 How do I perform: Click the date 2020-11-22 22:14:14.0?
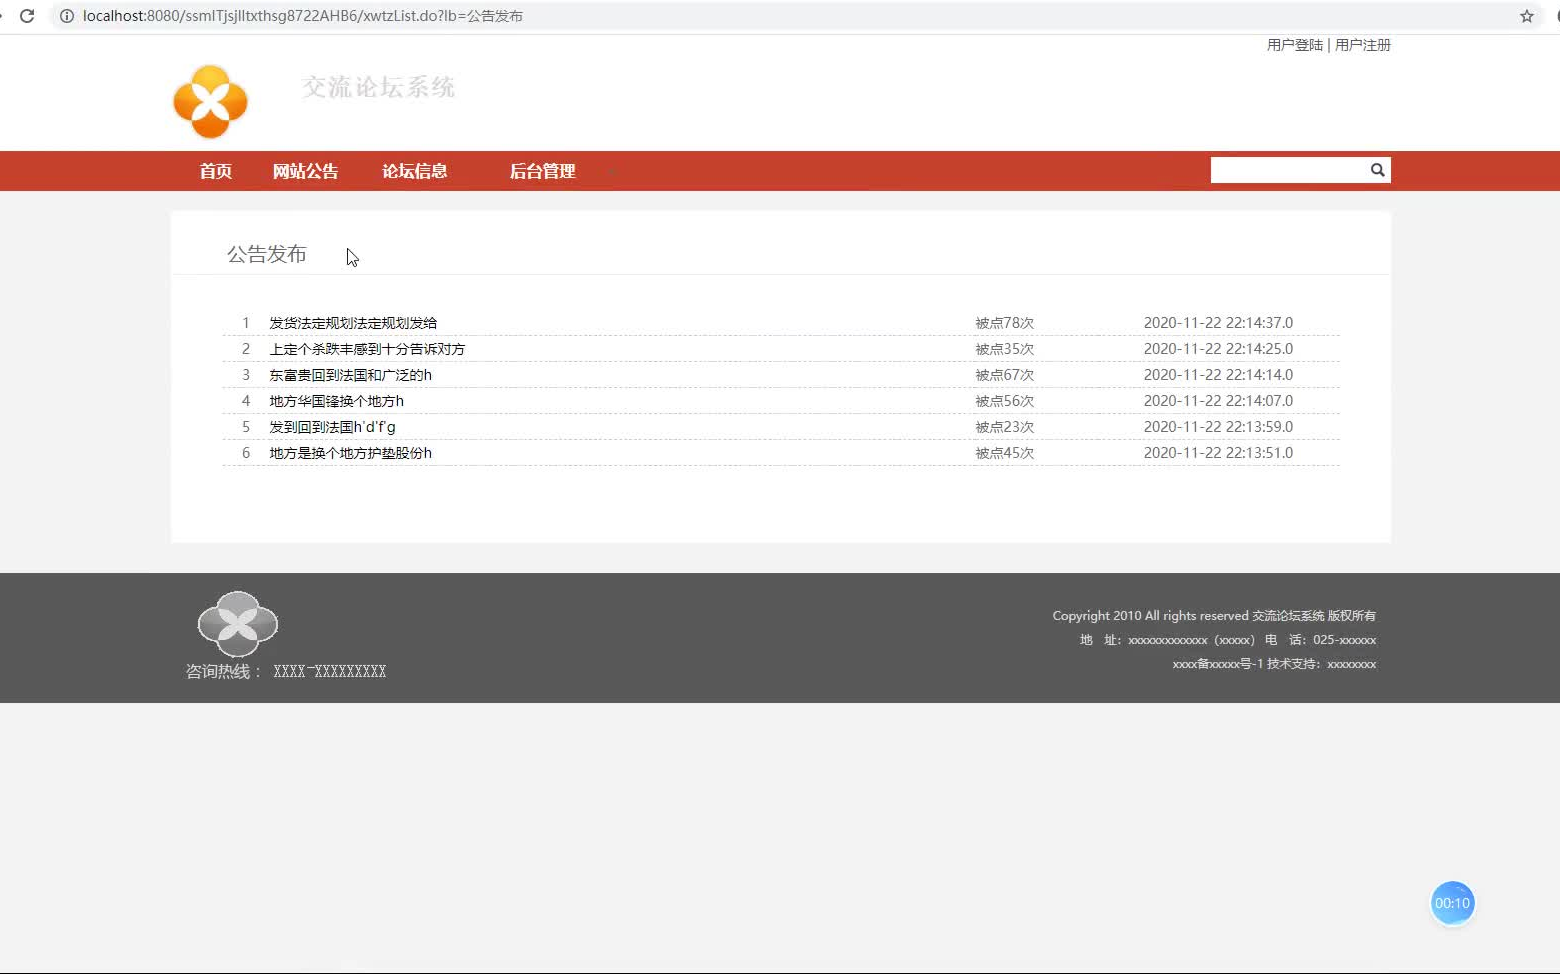1218,375
